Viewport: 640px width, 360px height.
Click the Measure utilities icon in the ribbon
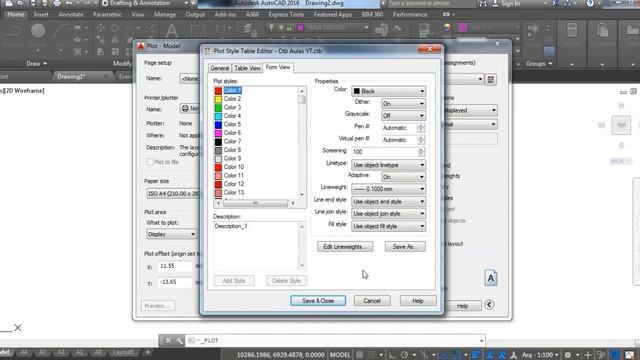pos(572,31)
